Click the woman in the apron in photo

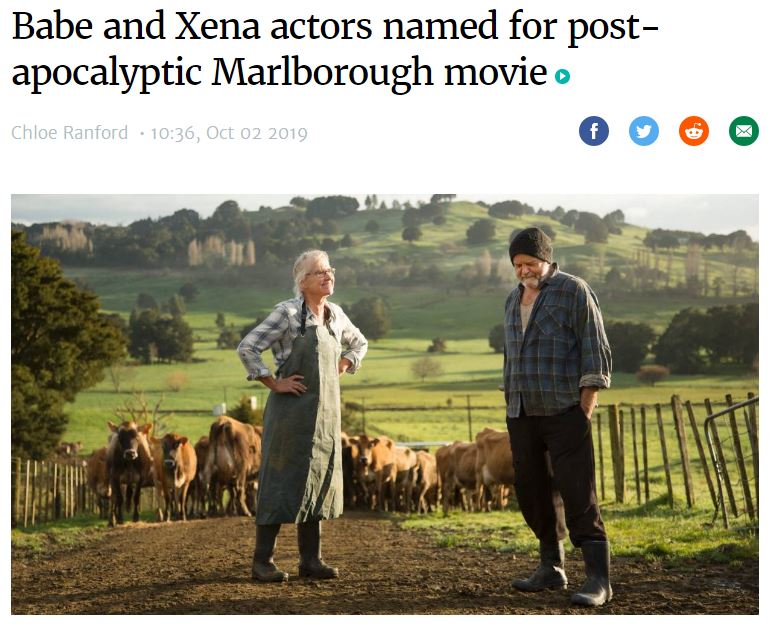pos(302,413)
